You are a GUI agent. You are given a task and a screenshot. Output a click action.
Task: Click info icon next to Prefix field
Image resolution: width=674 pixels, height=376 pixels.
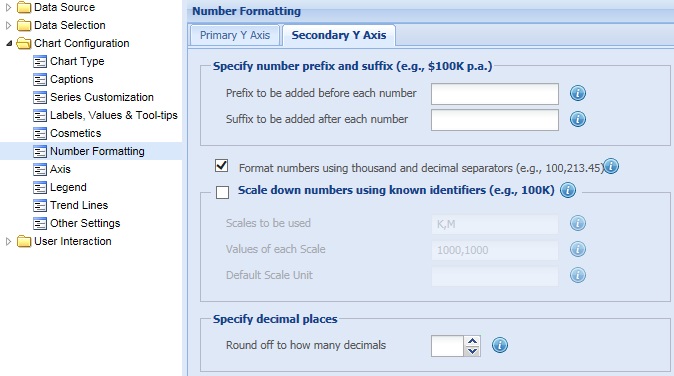578,93
